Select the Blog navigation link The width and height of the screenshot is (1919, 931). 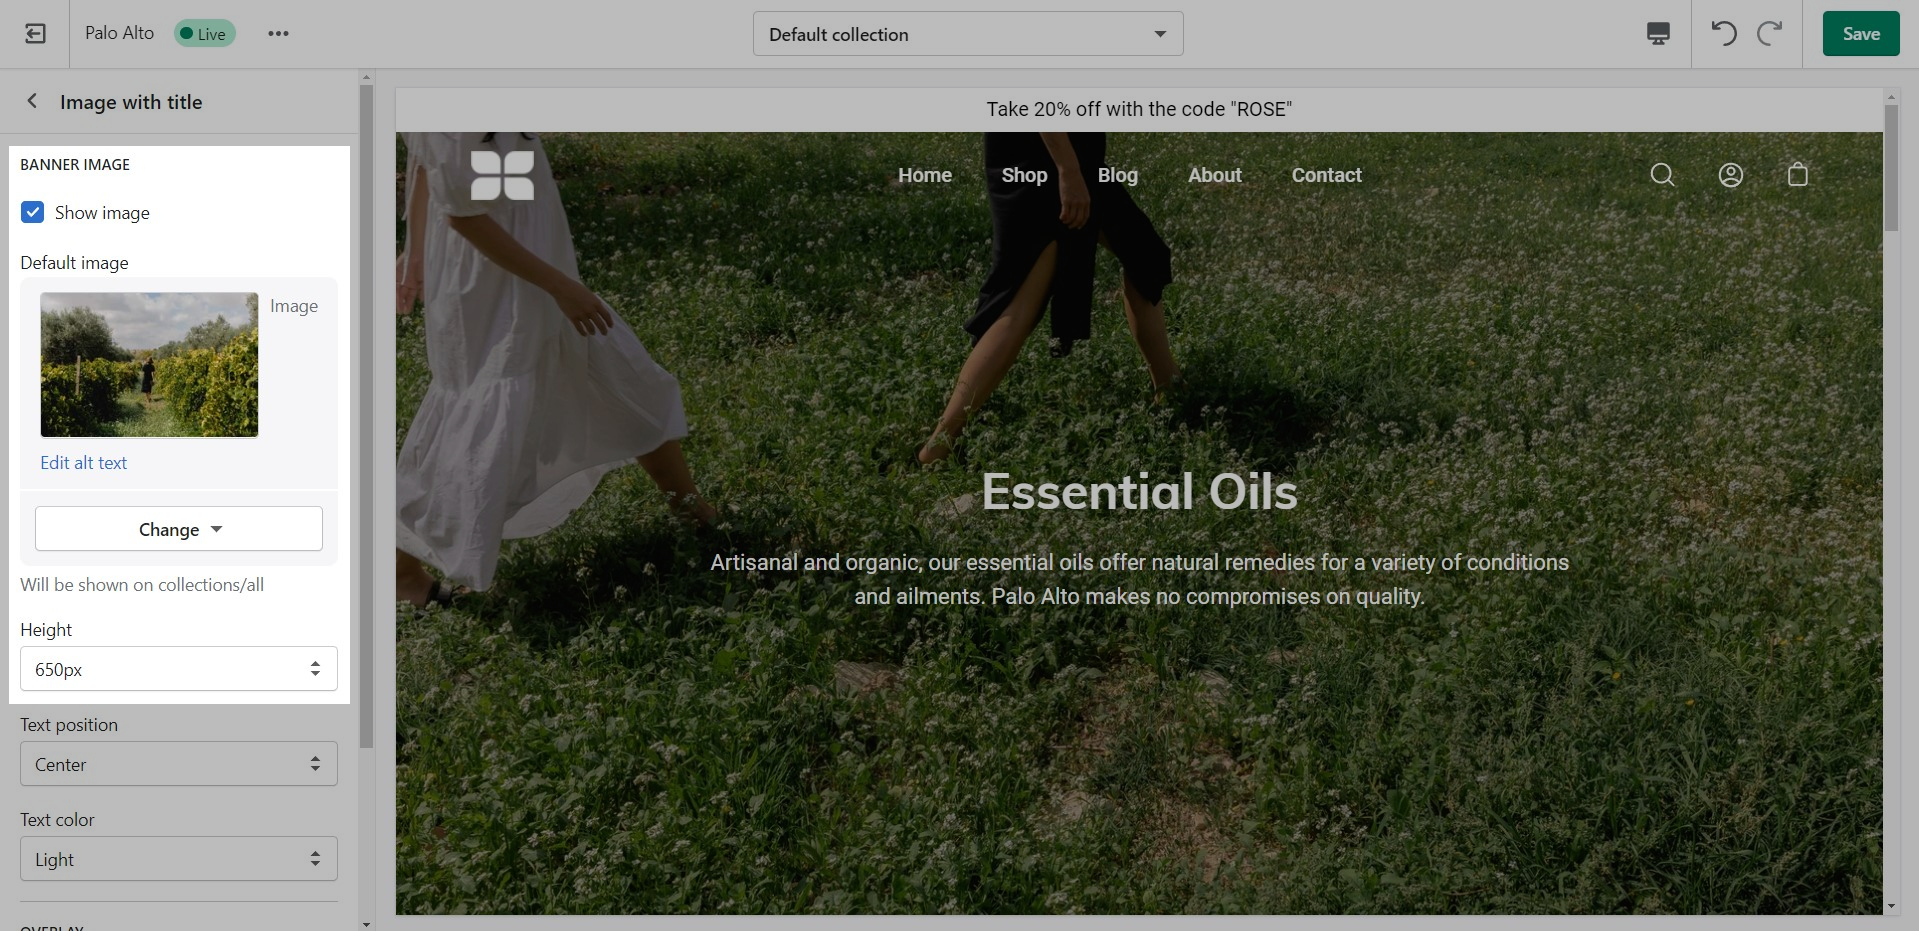pos(1117,175)
